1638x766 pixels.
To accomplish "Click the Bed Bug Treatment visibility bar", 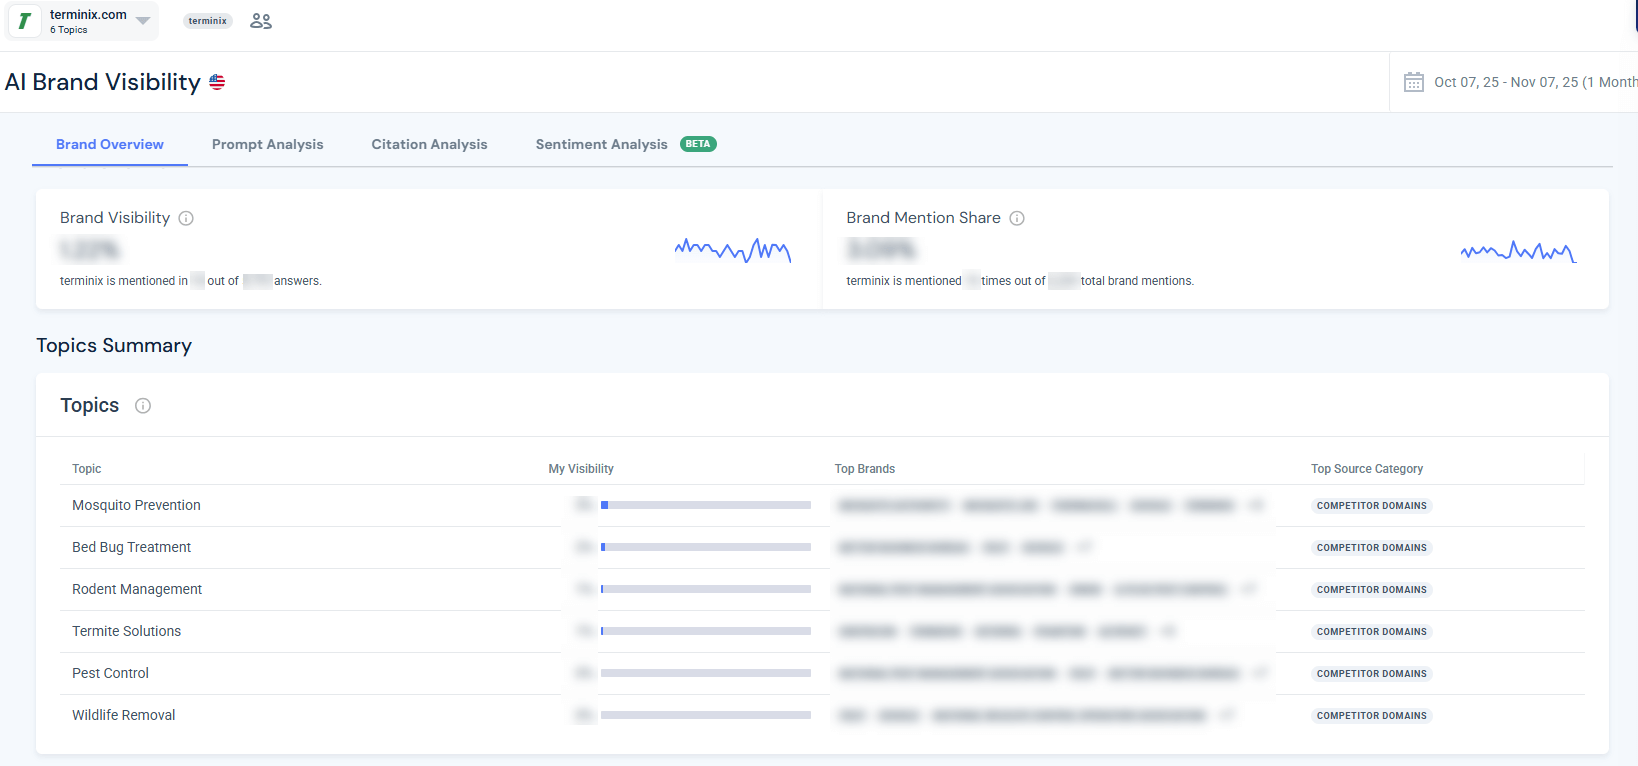I will 705,547.
